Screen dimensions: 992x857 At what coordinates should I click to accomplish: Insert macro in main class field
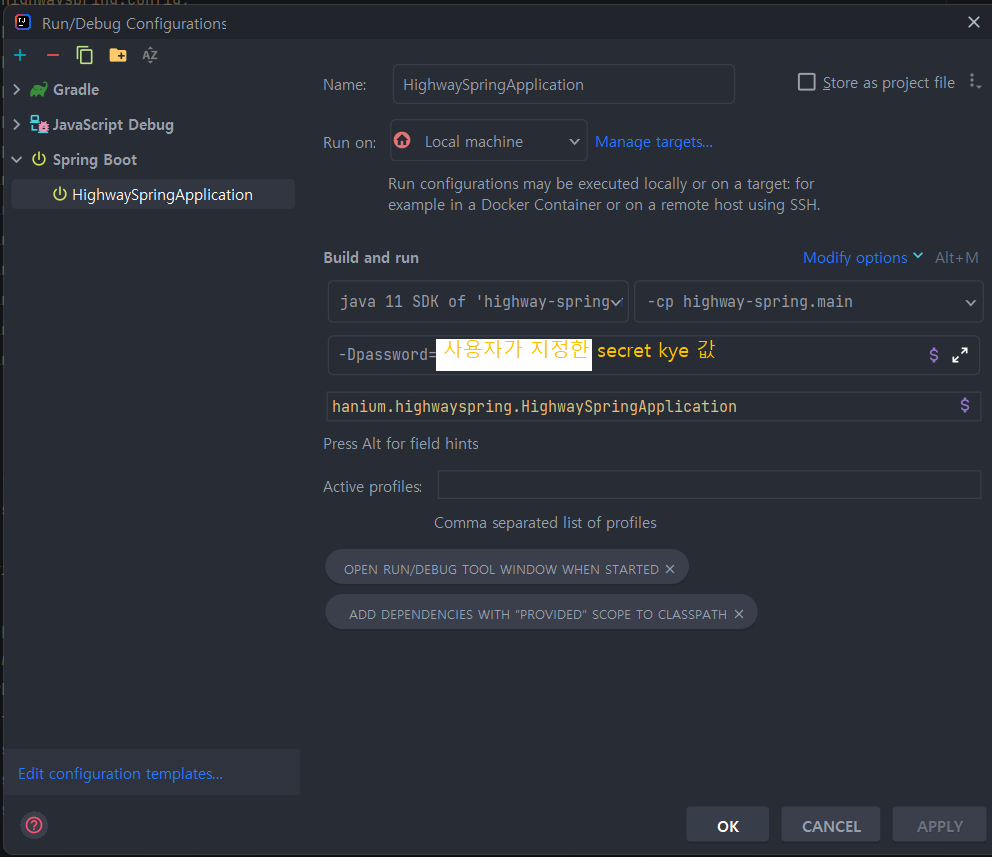click(965, 405)
